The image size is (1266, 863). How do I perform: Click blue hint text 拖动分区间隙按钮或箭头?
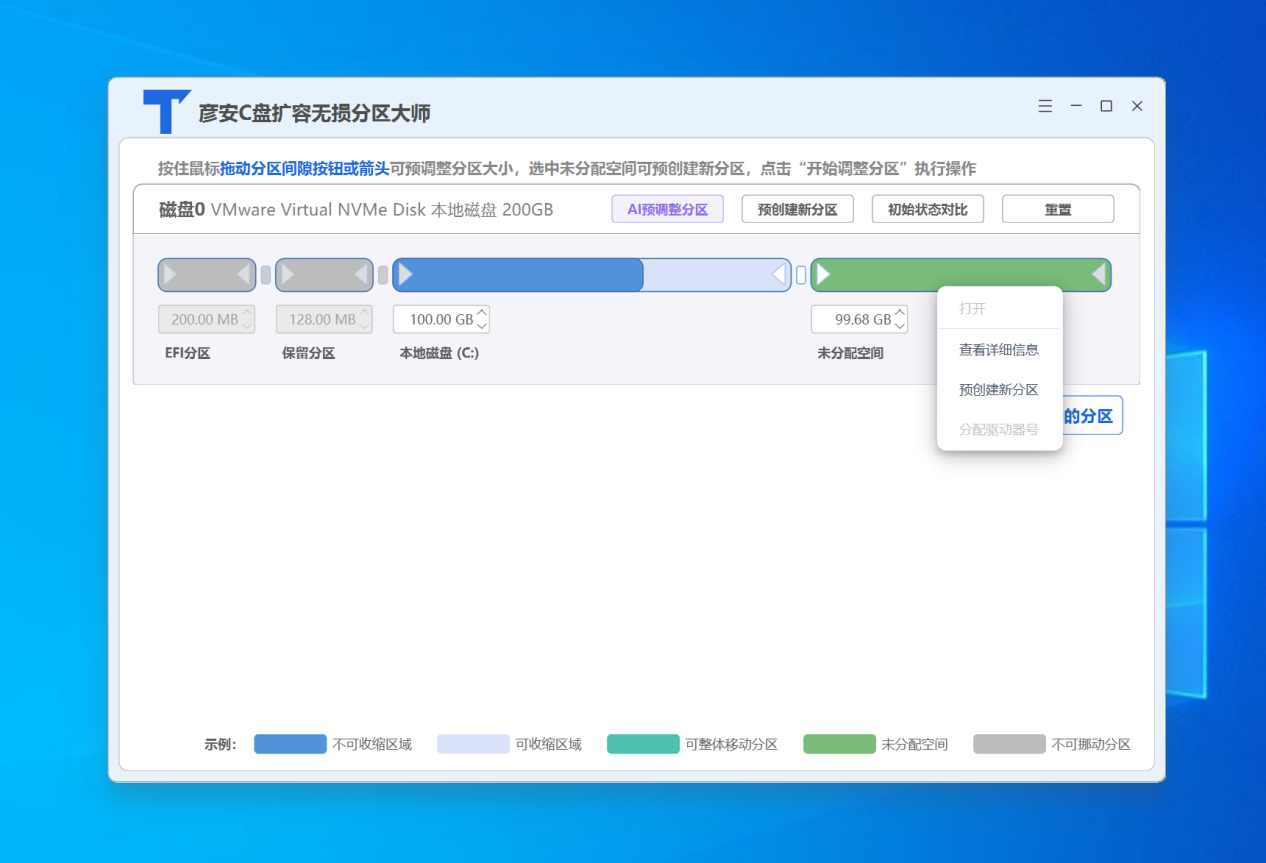[304, 168]
